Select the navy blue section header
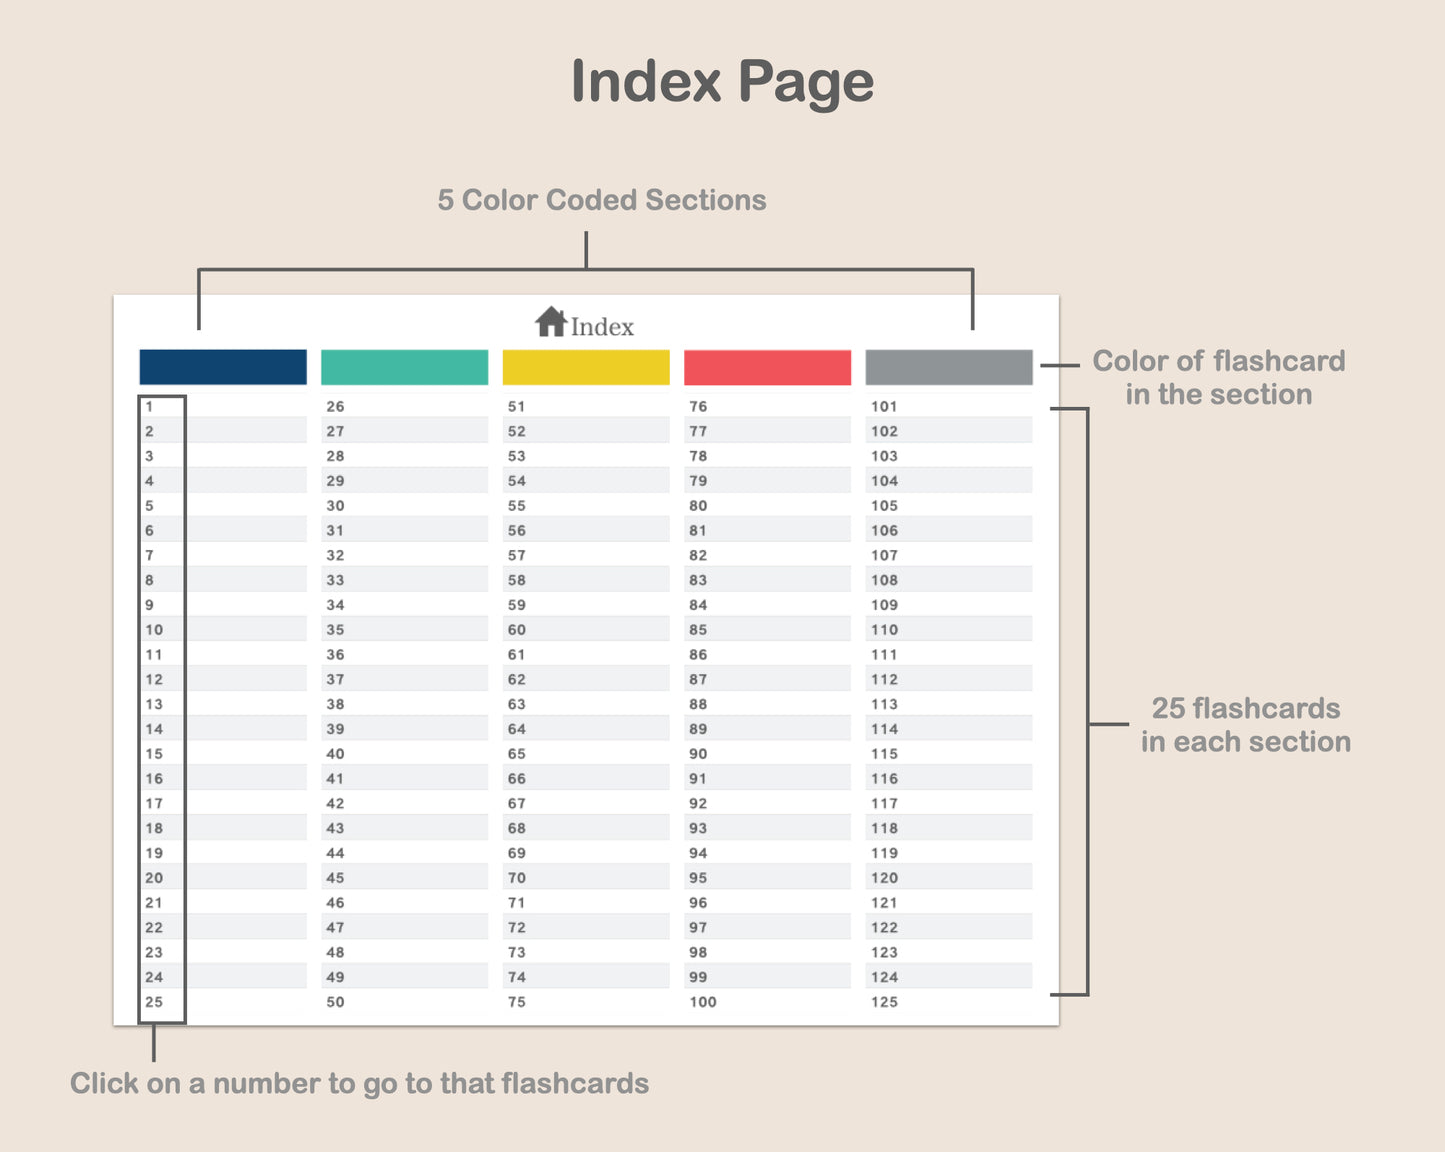Screen dimensions: 1445x1152 [x=223, y=367]
